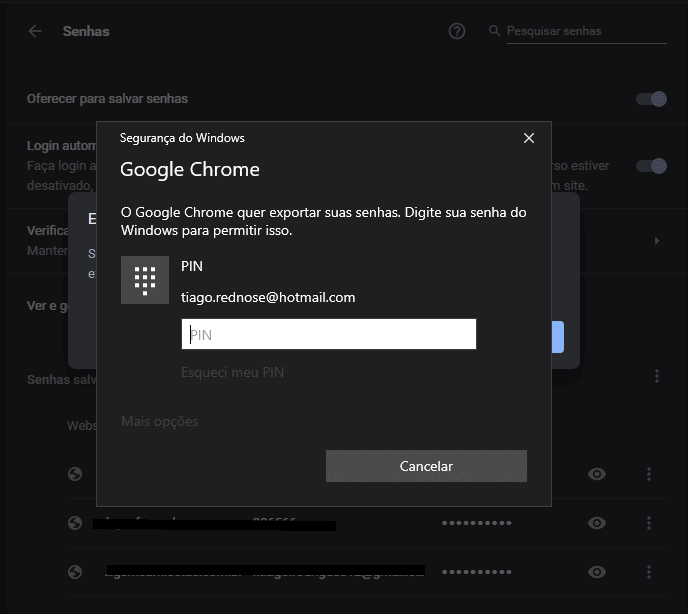Focus the 'Pesquisar senhas' search field

(587, 31)
